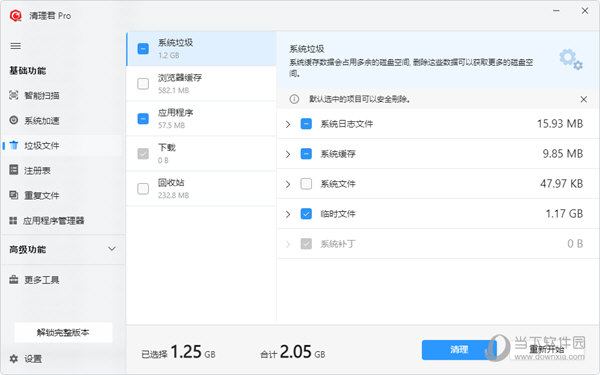Click the 合计 2.05 GB total summary

tap(293, 352)
